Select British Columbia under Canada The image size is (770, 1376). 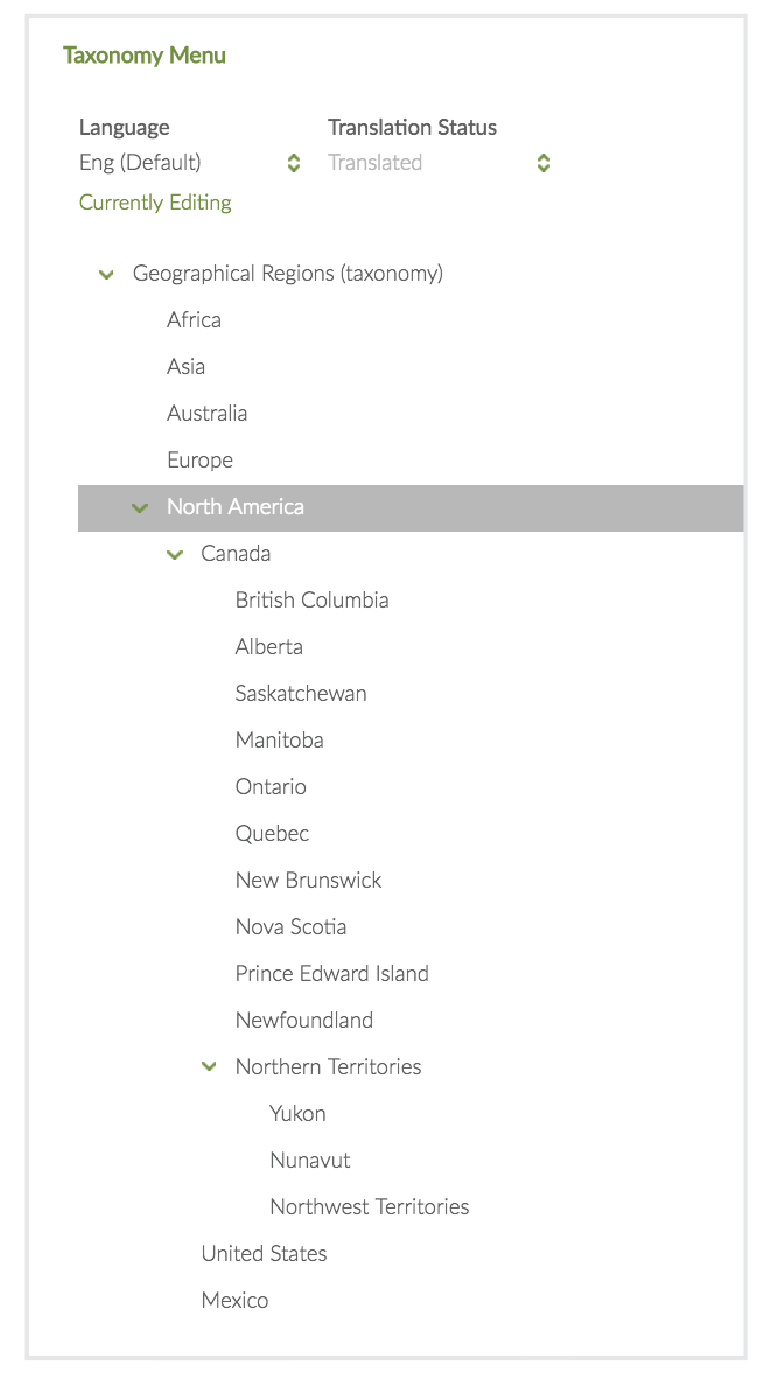[x=312, y=601]
